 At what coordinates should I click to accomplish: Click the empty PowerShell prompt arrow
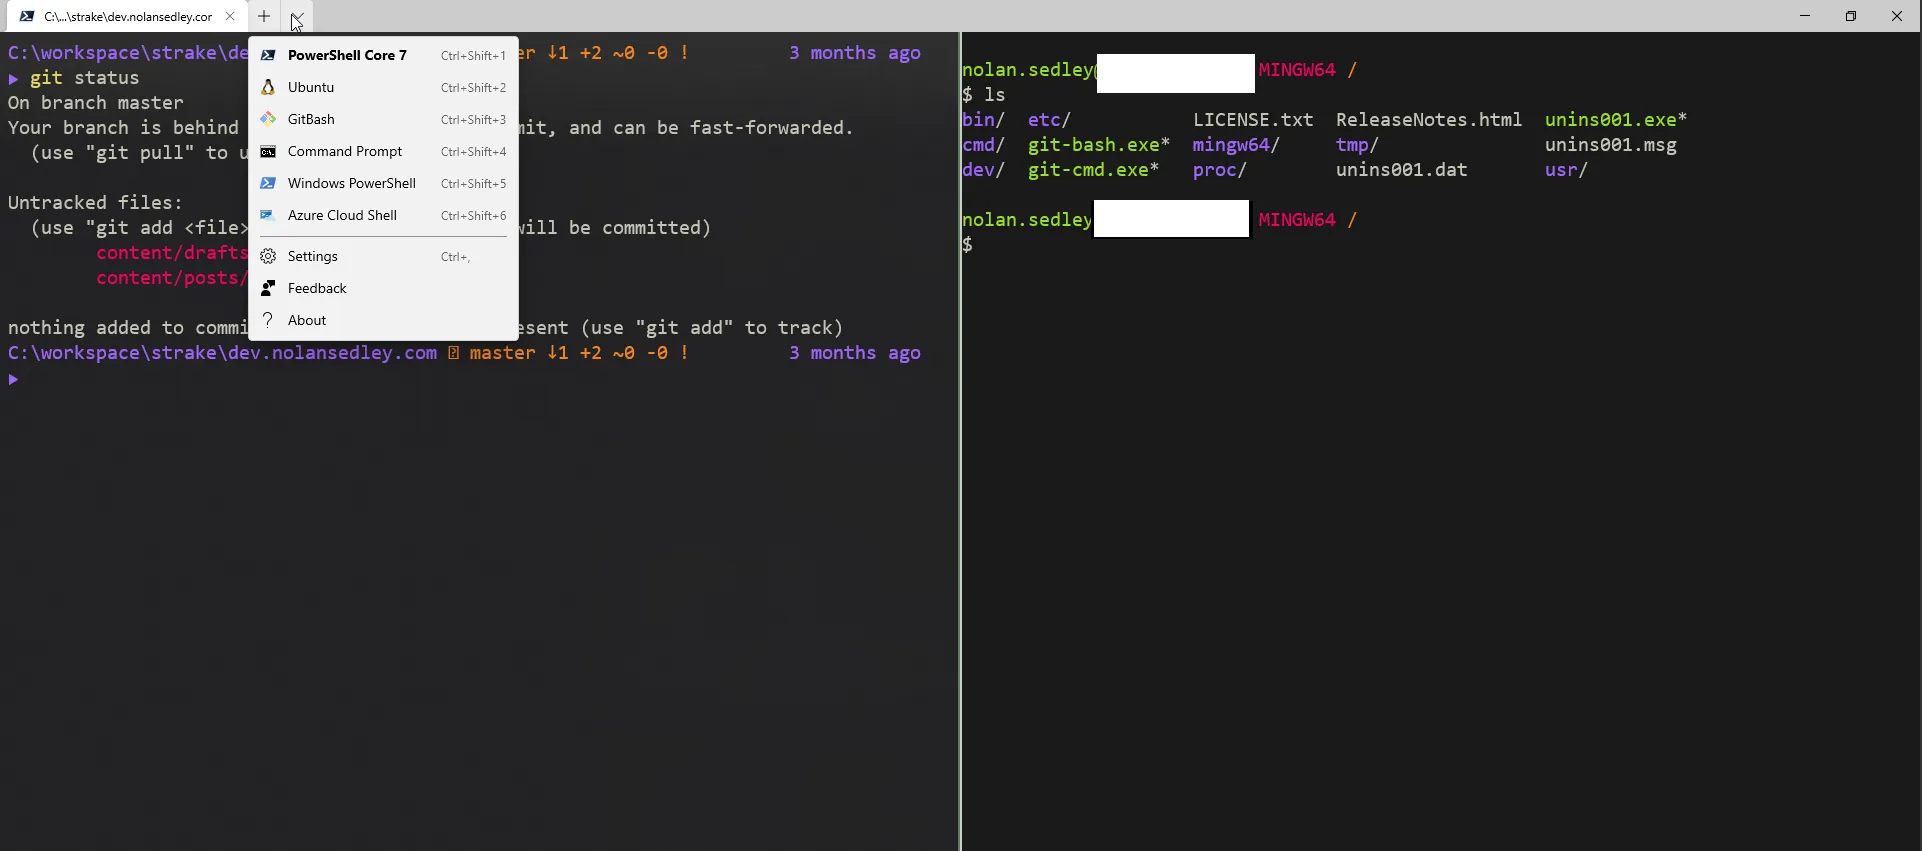click(x=13, y=379)
